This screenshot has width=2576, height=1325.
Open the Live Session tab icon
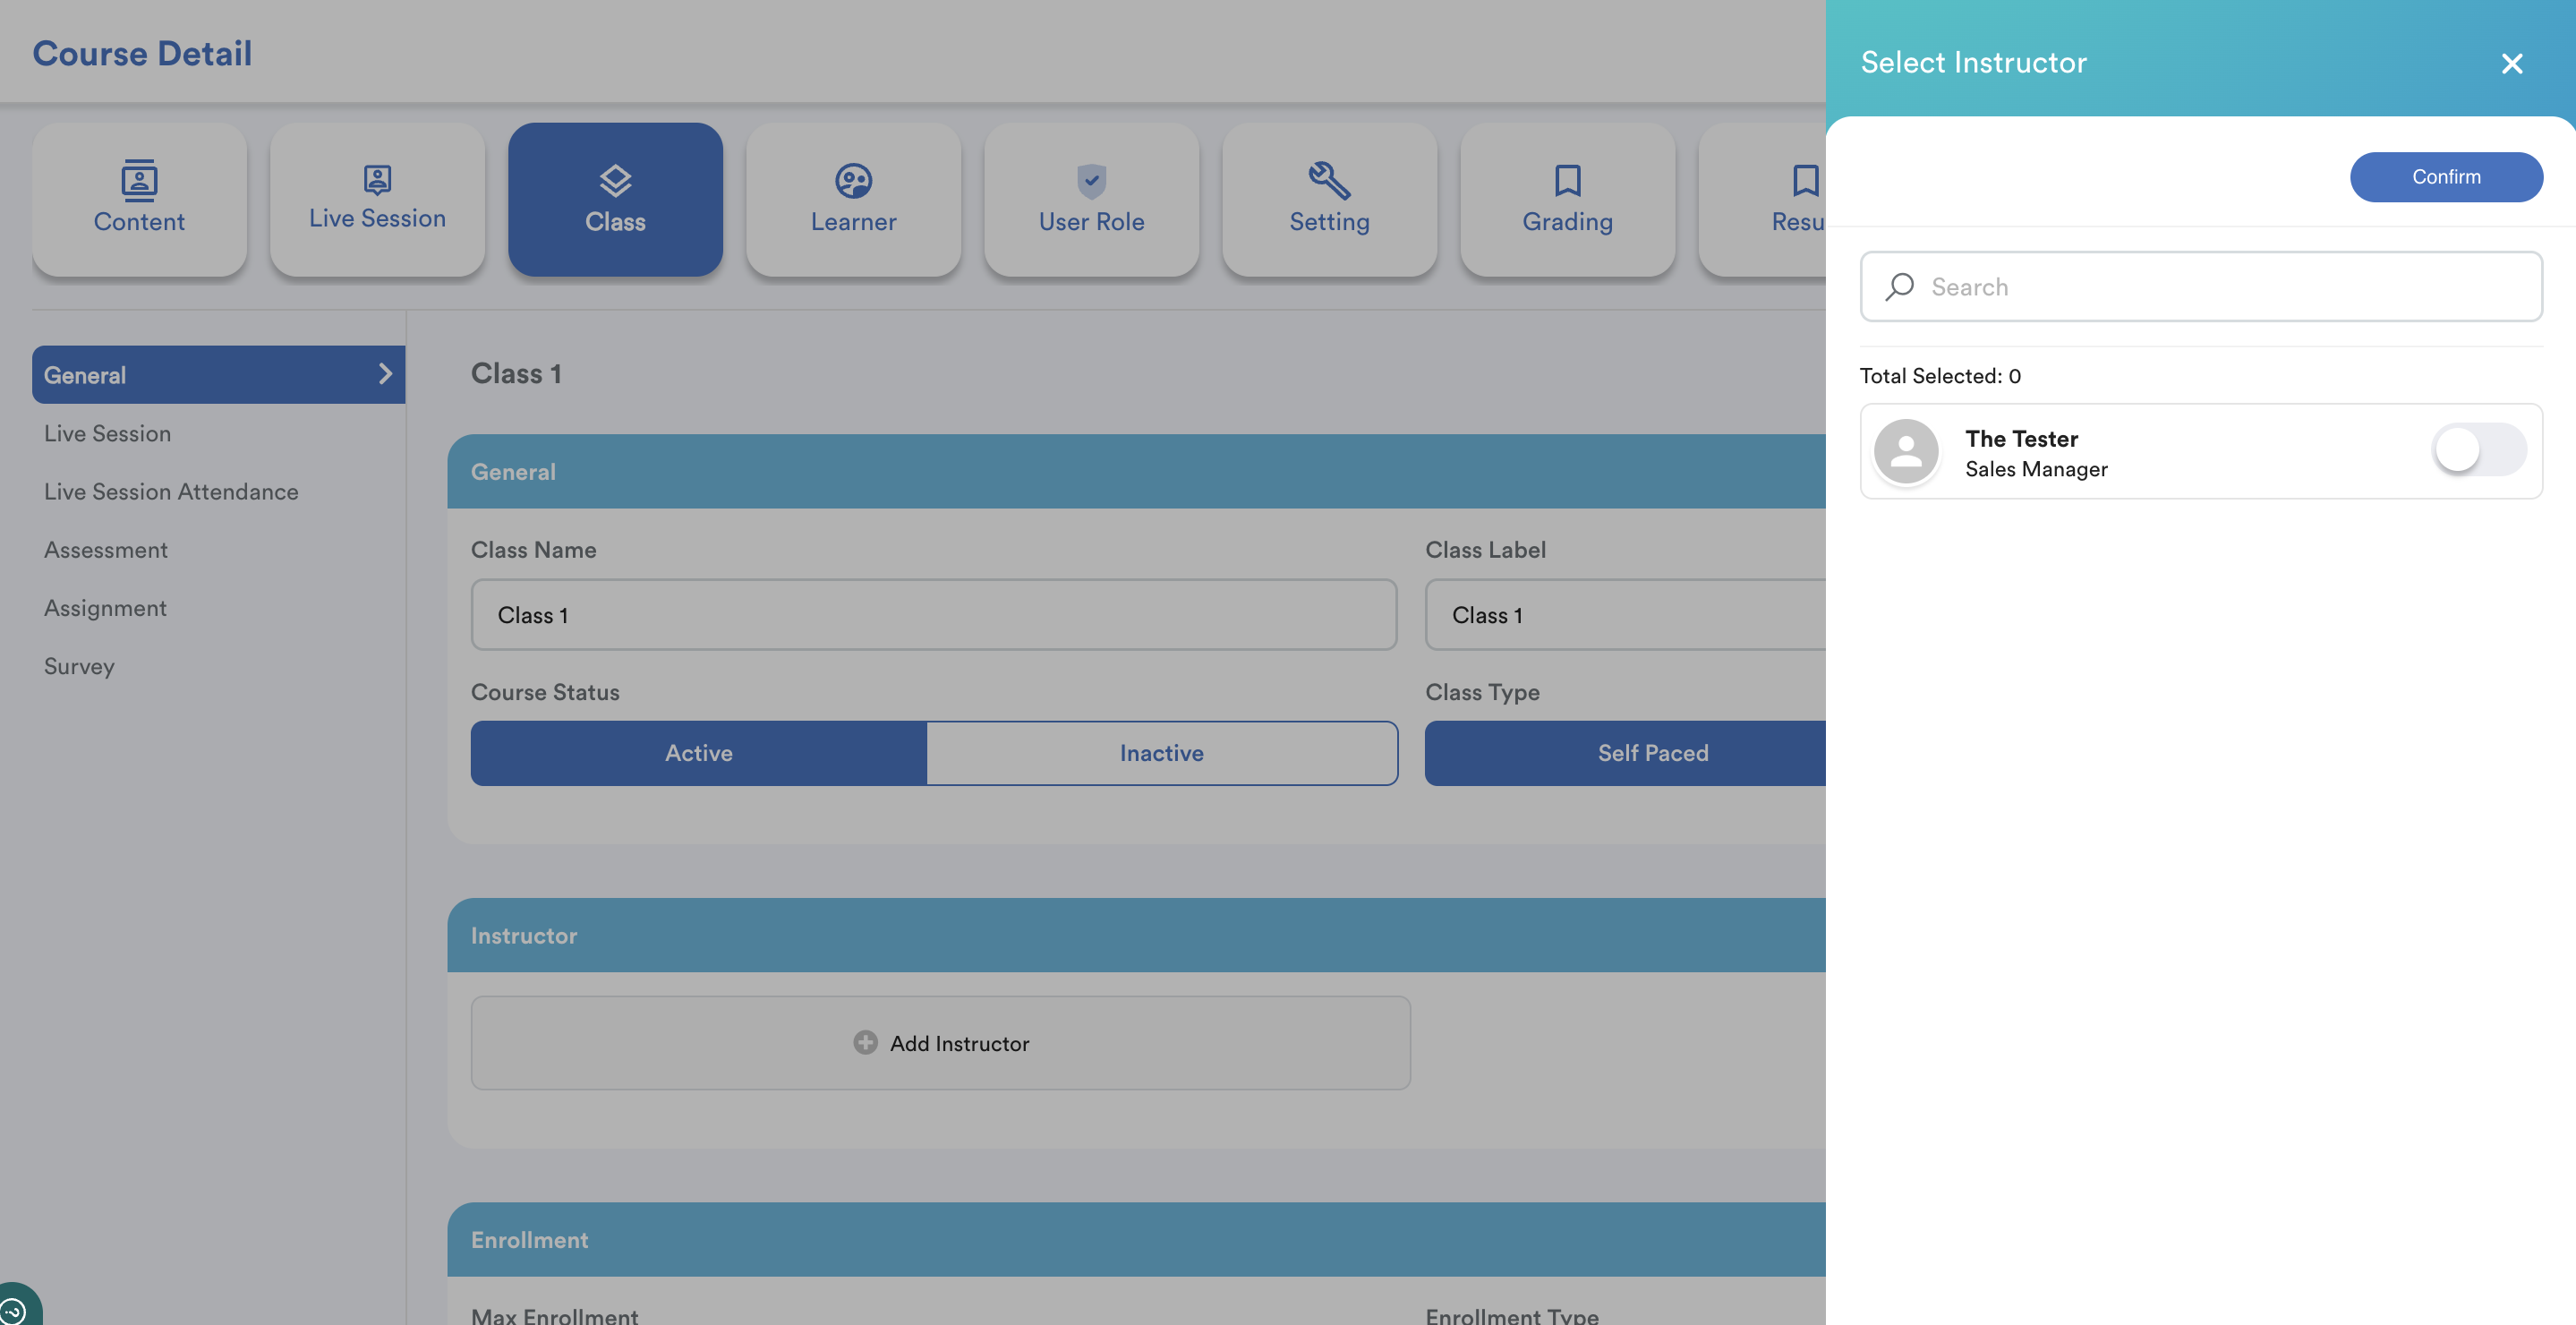[x=377, y=180]
